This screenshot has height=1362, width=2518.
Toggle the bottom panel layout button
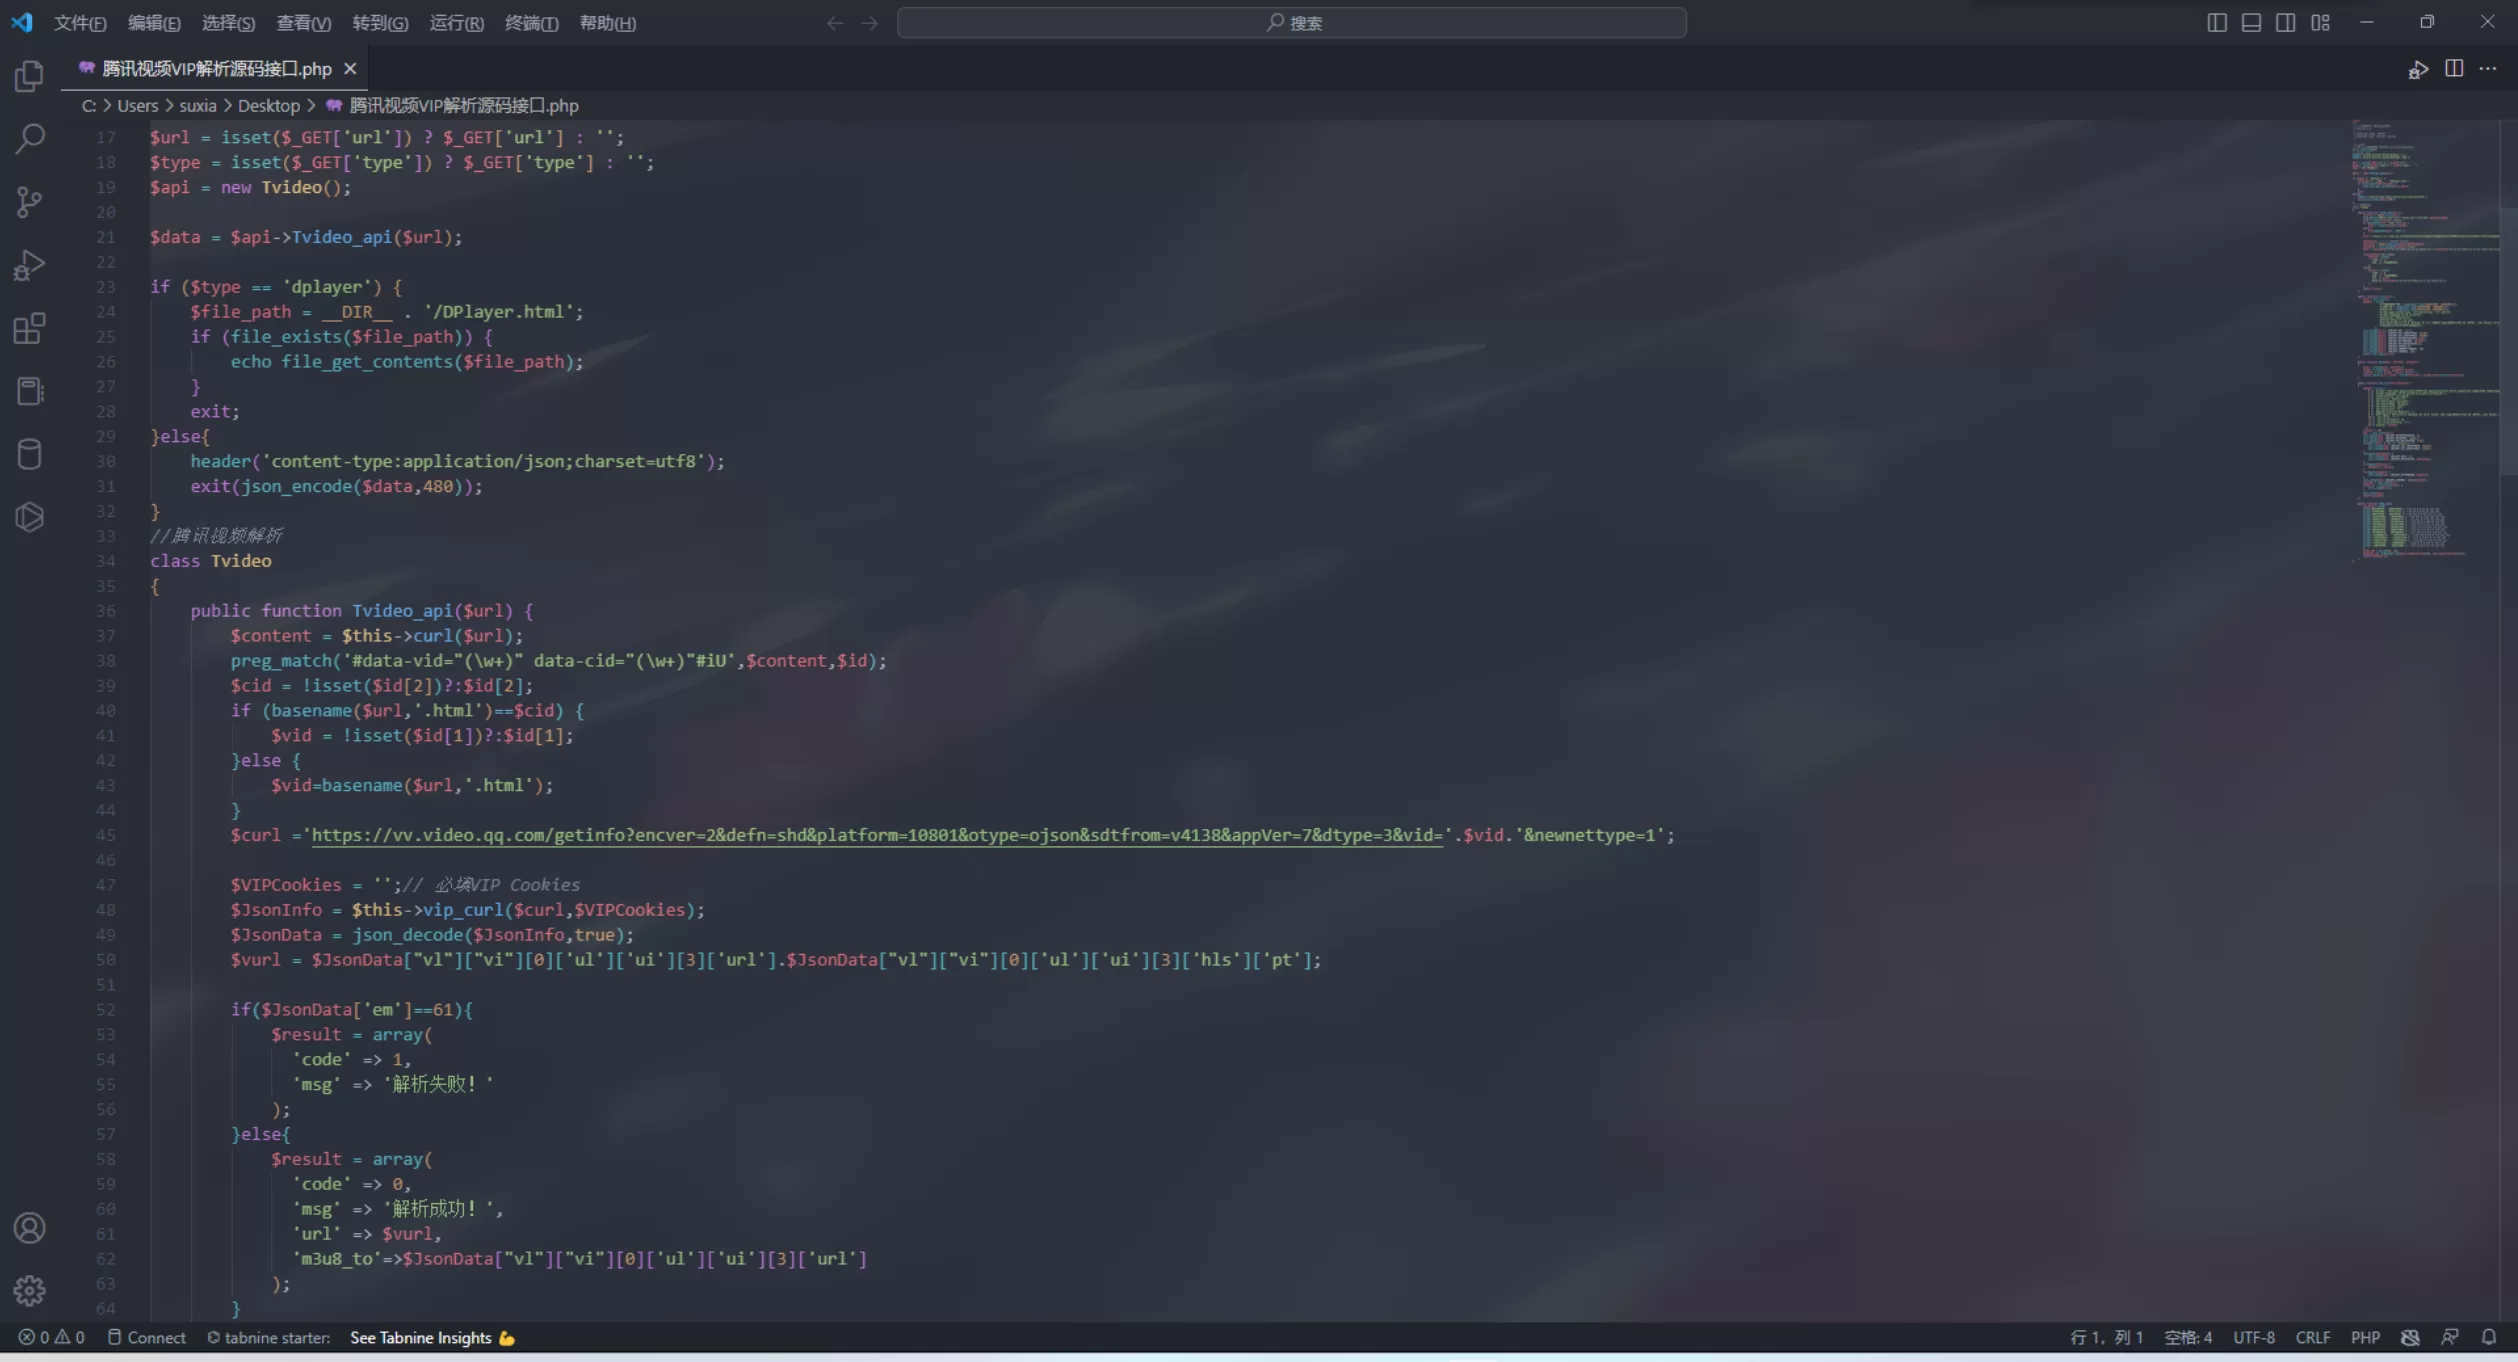point(2250,22)
